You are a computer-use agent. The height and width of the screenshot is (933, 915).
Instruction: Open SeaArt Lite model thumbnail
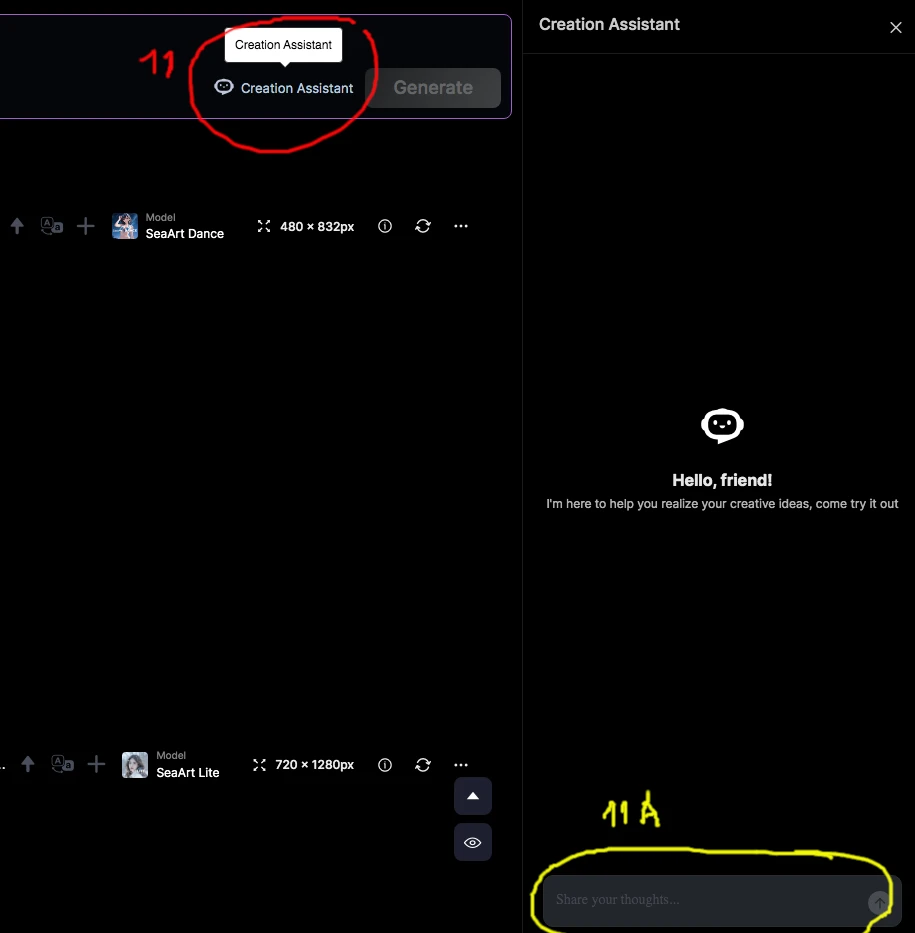coord(135,765)
